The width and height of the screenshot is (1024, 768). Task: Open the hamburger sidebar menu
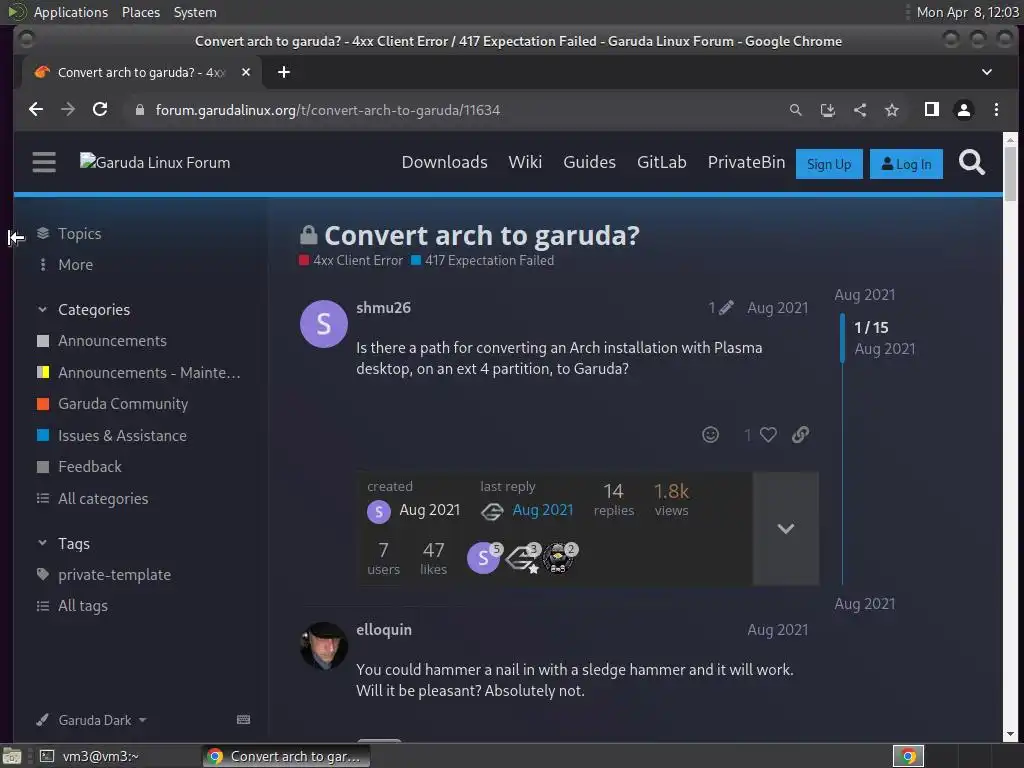click(x=44, y=162)
